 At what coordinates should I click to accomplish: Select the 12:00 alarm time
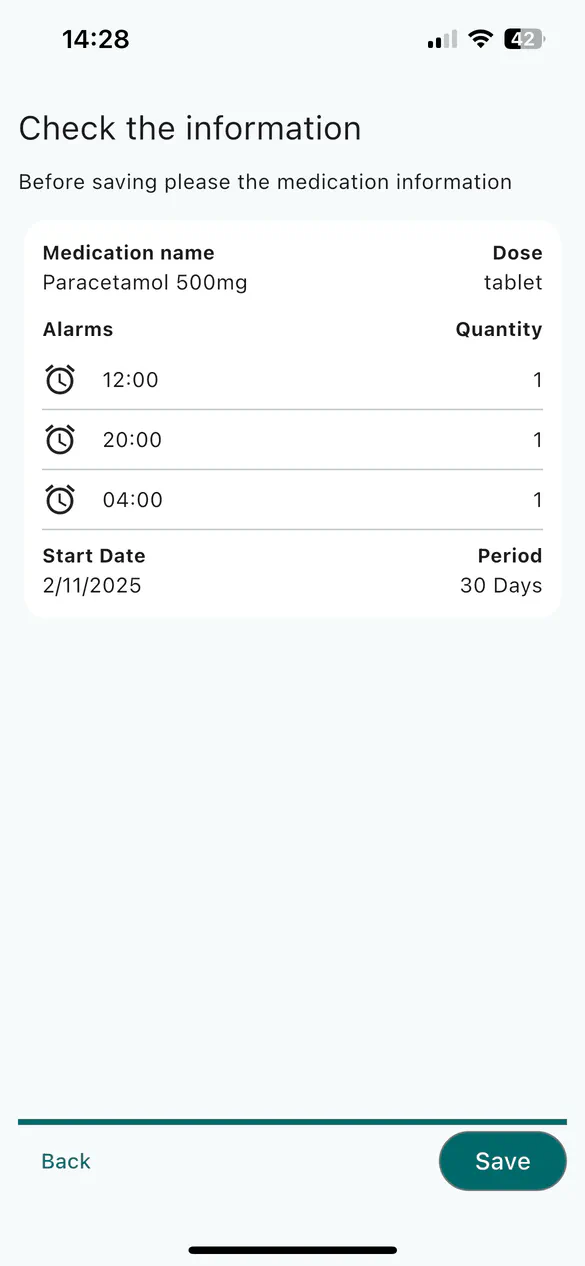131,380
